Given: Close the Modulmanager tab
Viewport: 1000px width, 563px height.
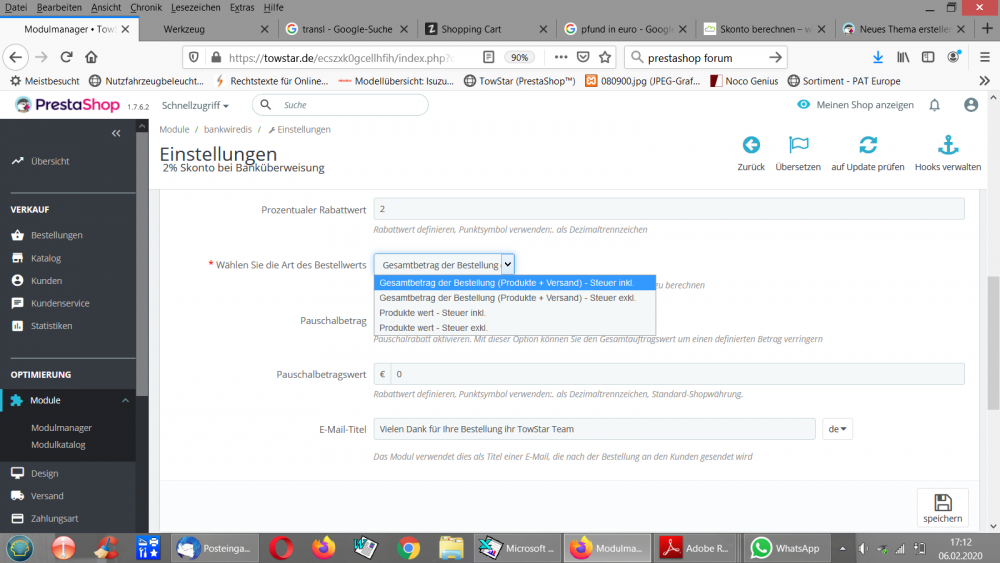Looking at the screenshot, I should click(x=126, y=29).
